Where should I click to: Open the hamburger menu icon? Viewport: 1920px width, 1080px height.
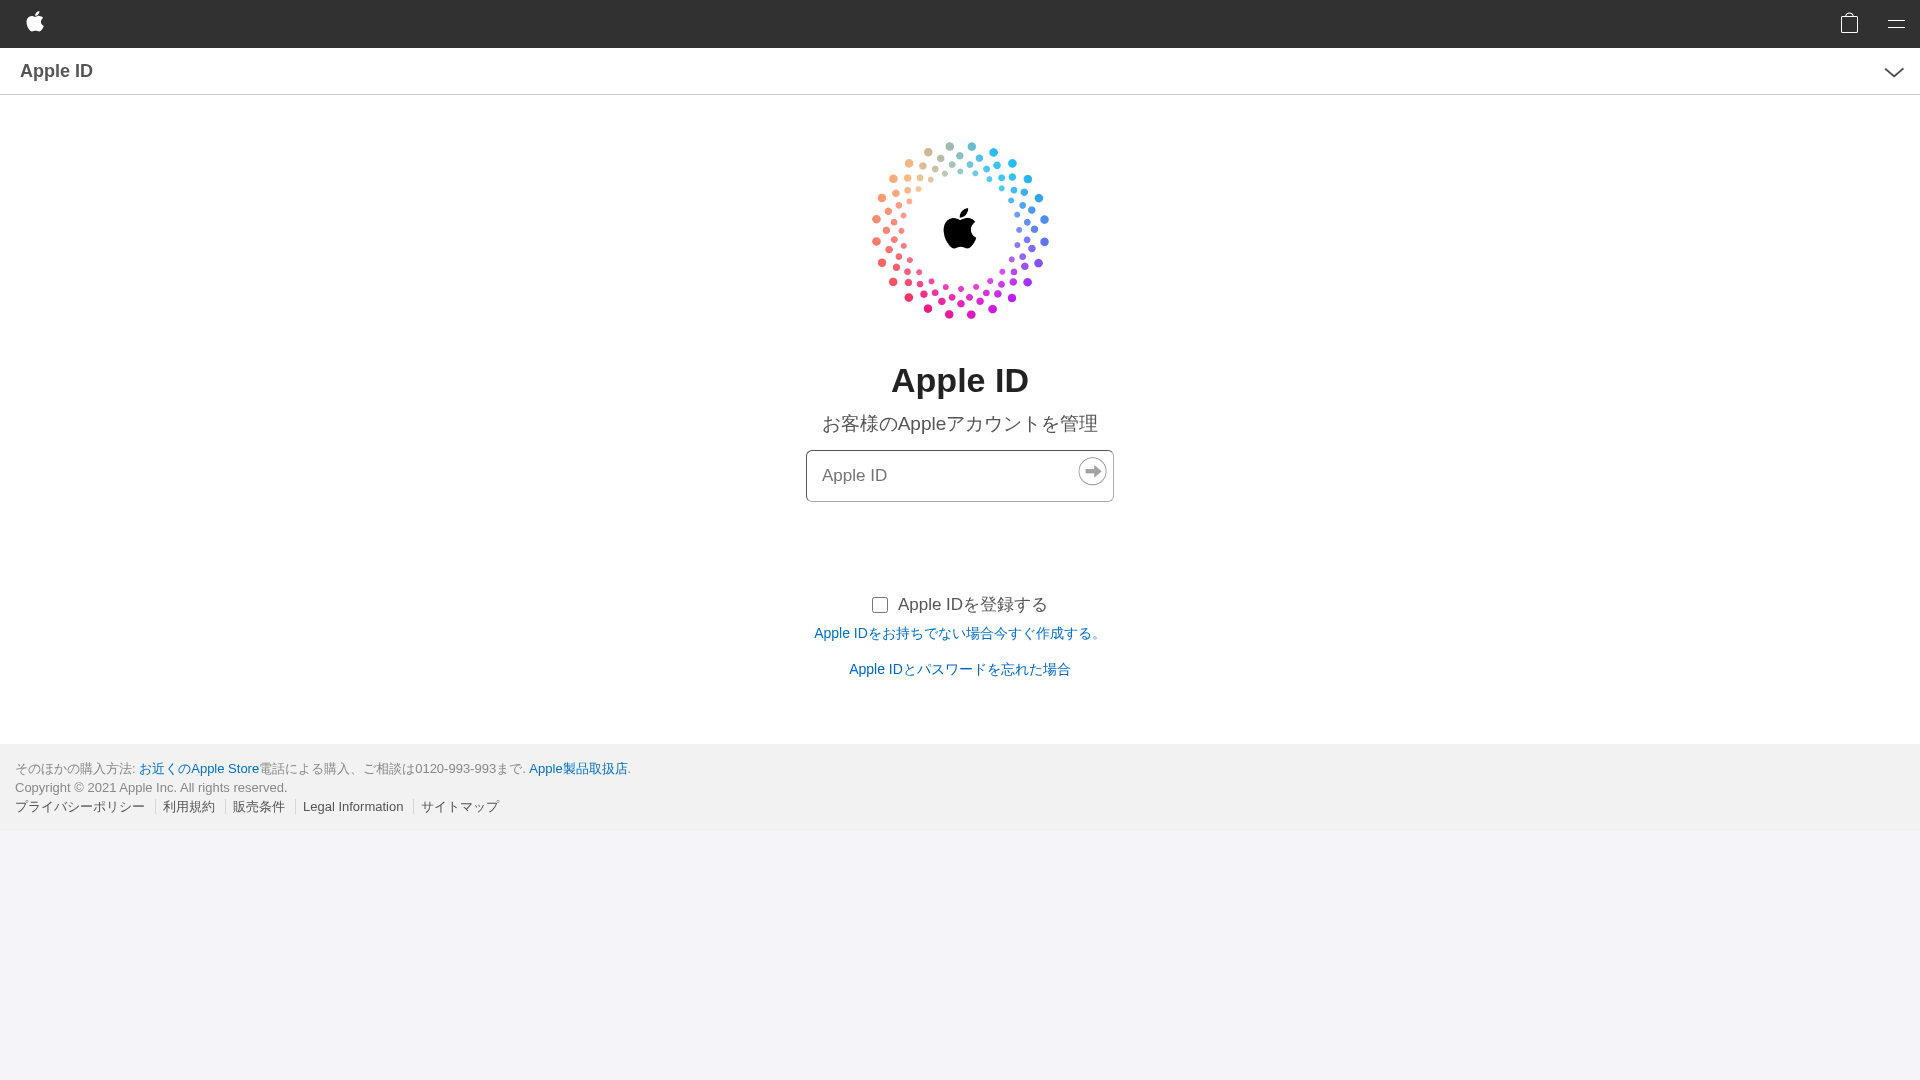click(1896, 24)
